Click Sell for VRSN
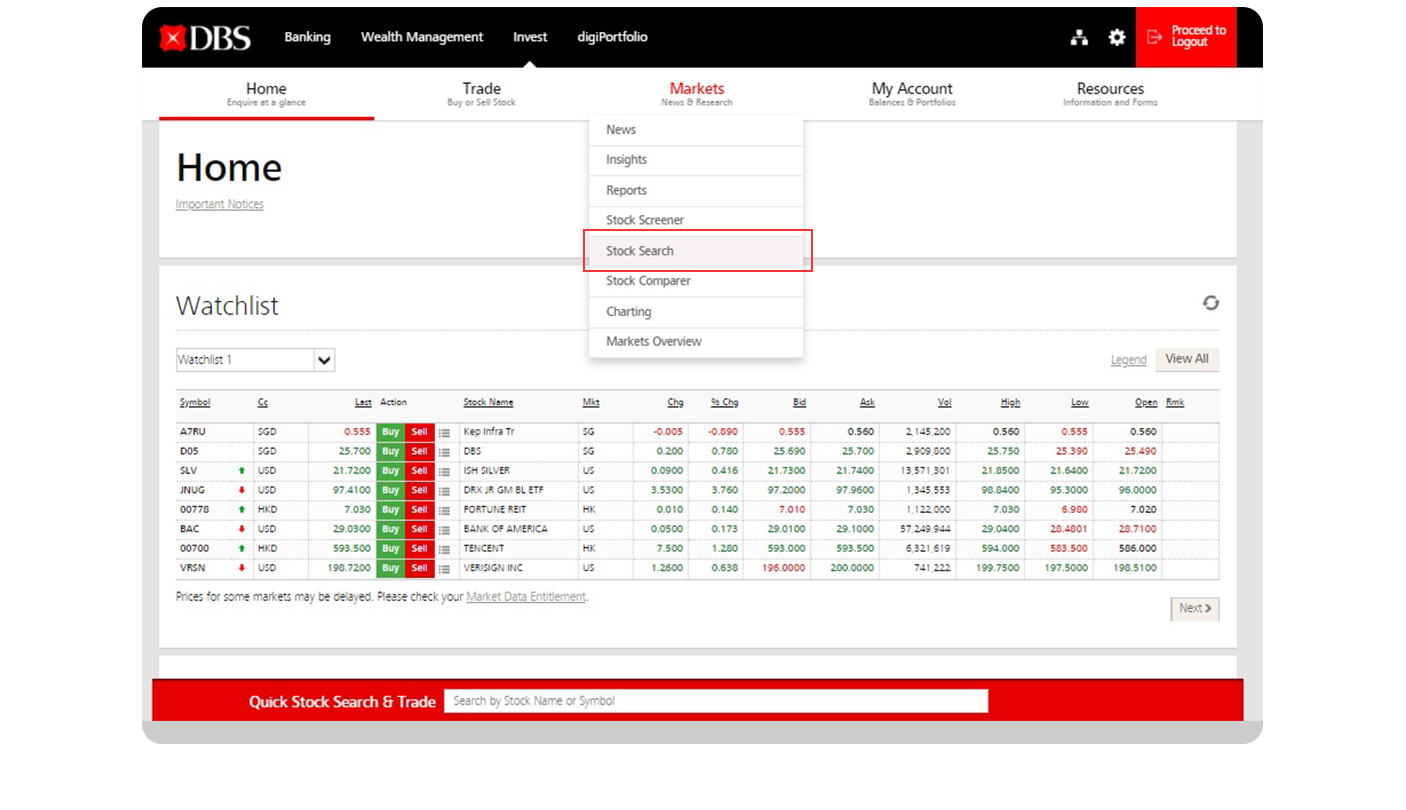The width and height of the screenshot is (1406, 810). (419, 568)
